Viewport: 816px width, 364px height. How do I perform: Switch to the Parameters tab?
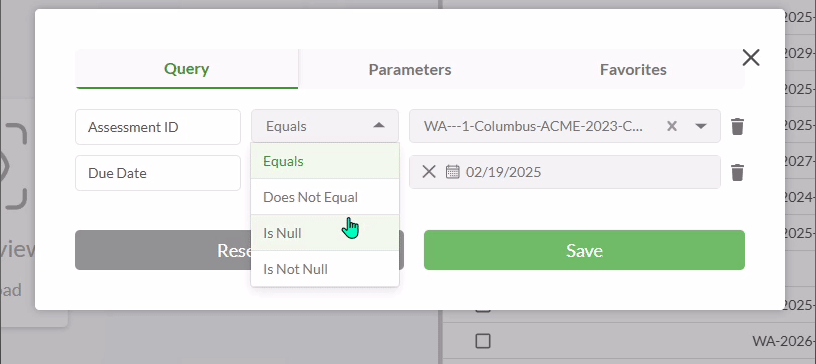point(410,69)
